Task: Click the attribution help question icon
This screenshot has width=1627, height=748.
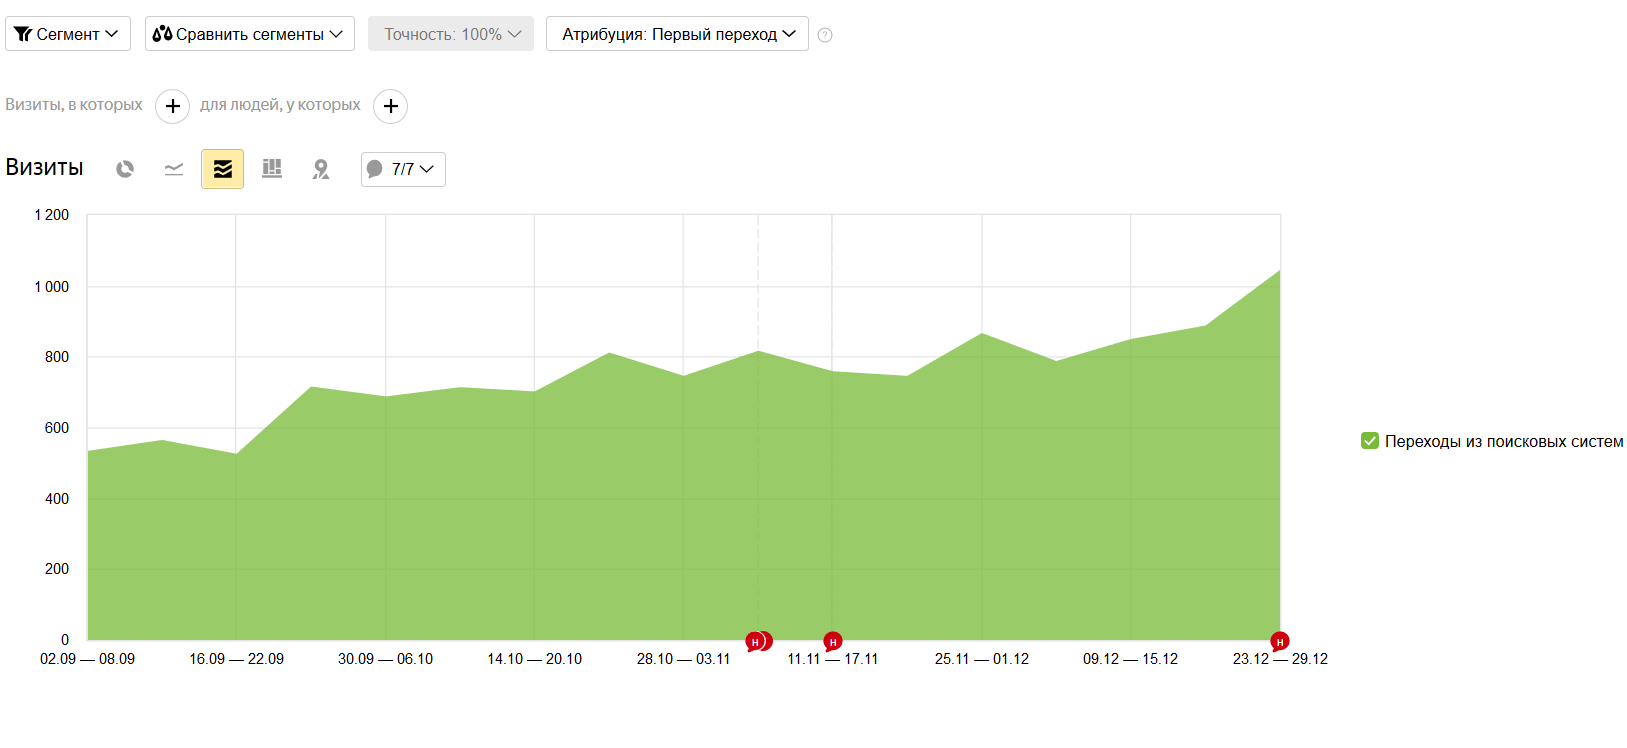Action: (x=825, y=35)
